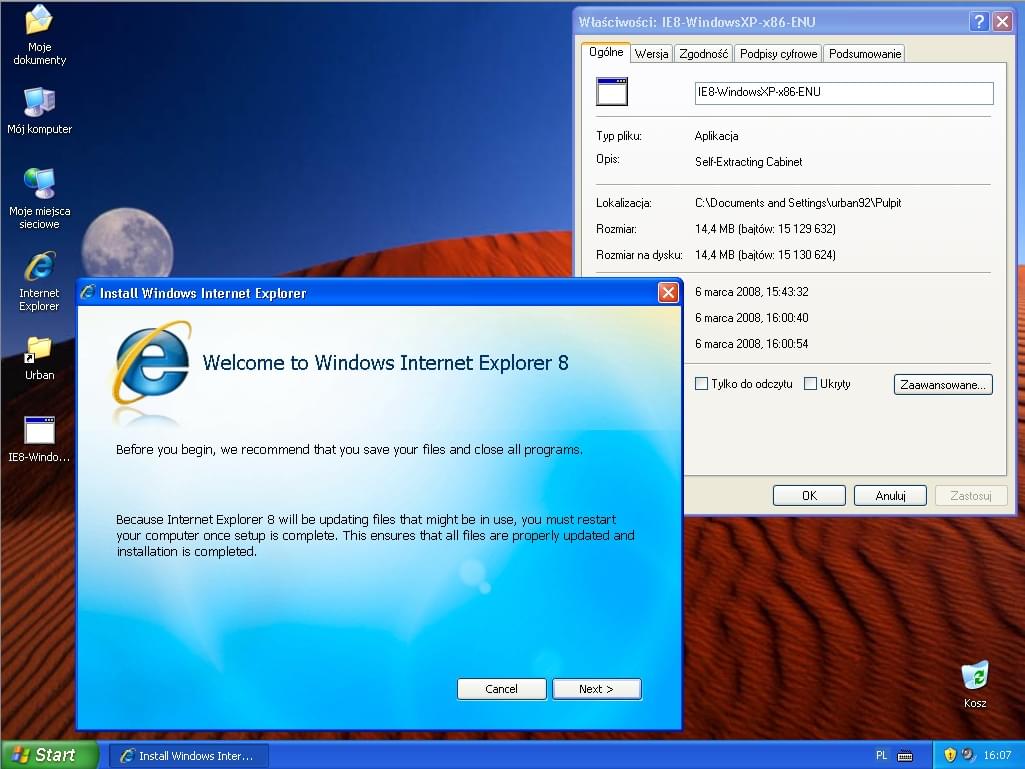Launch Internet Explorer desktop shortcut
The image size is (1025, 769).
click(39, 280)
